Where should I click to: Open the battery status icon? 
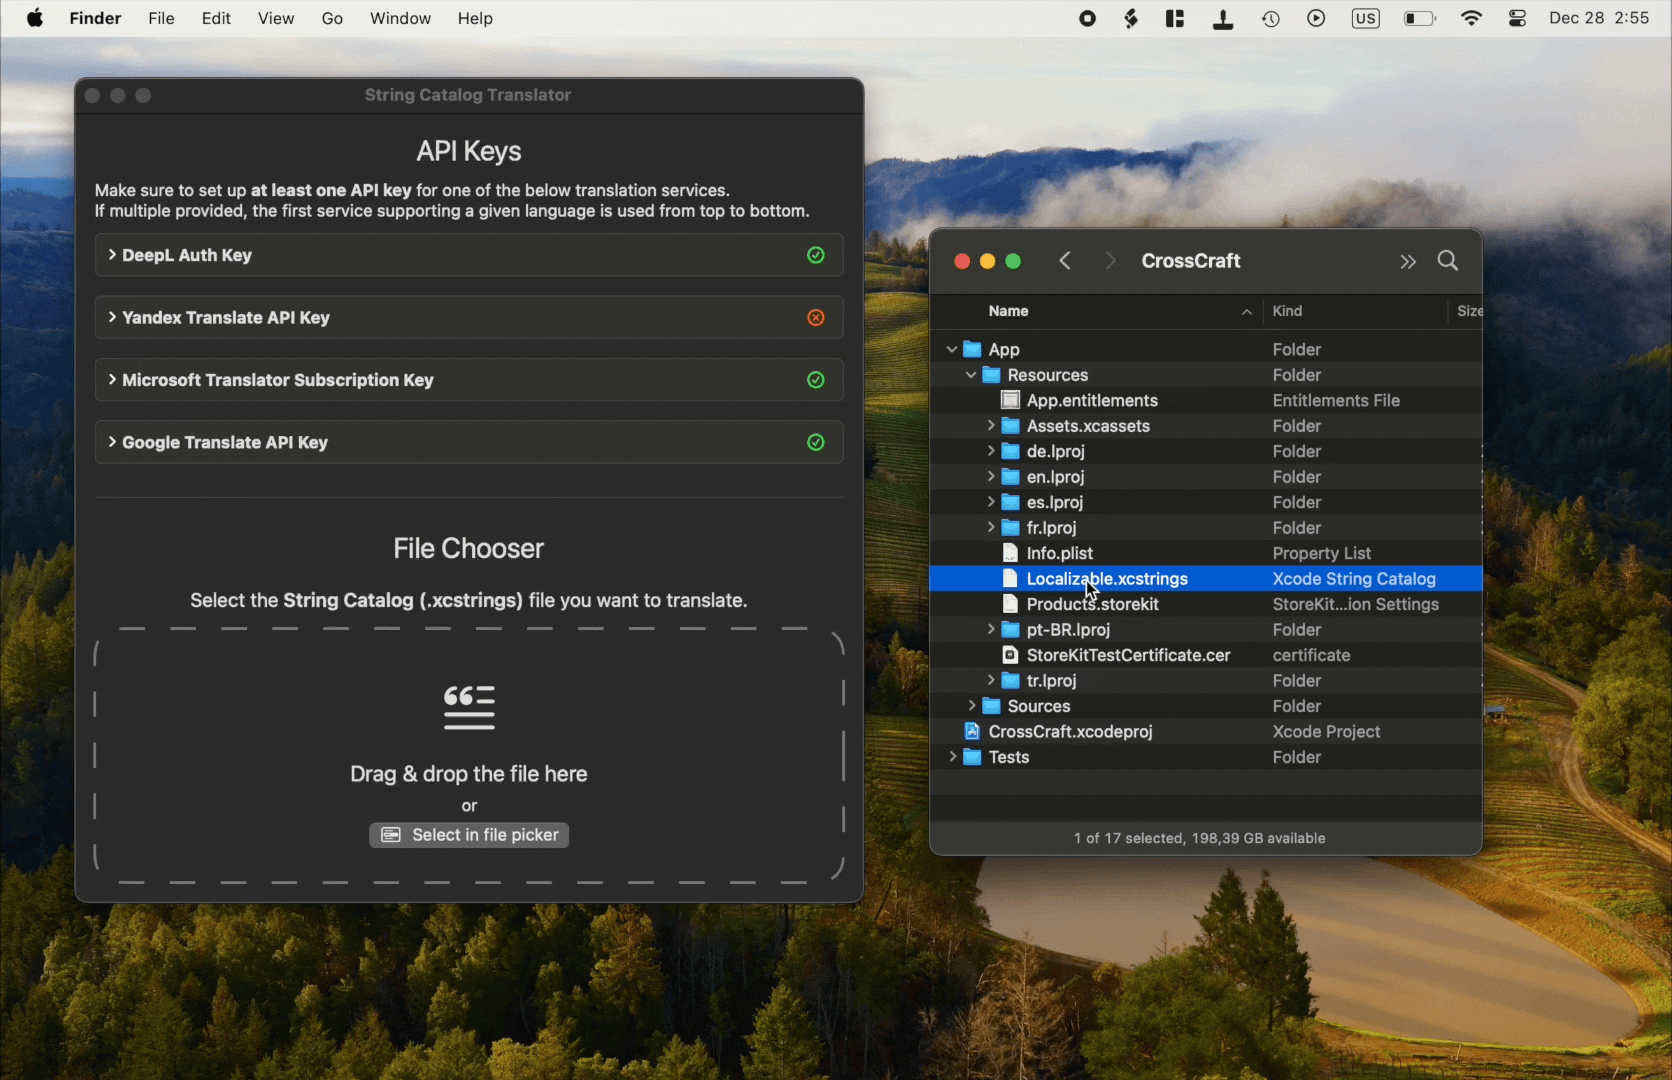pos(1420,18)
